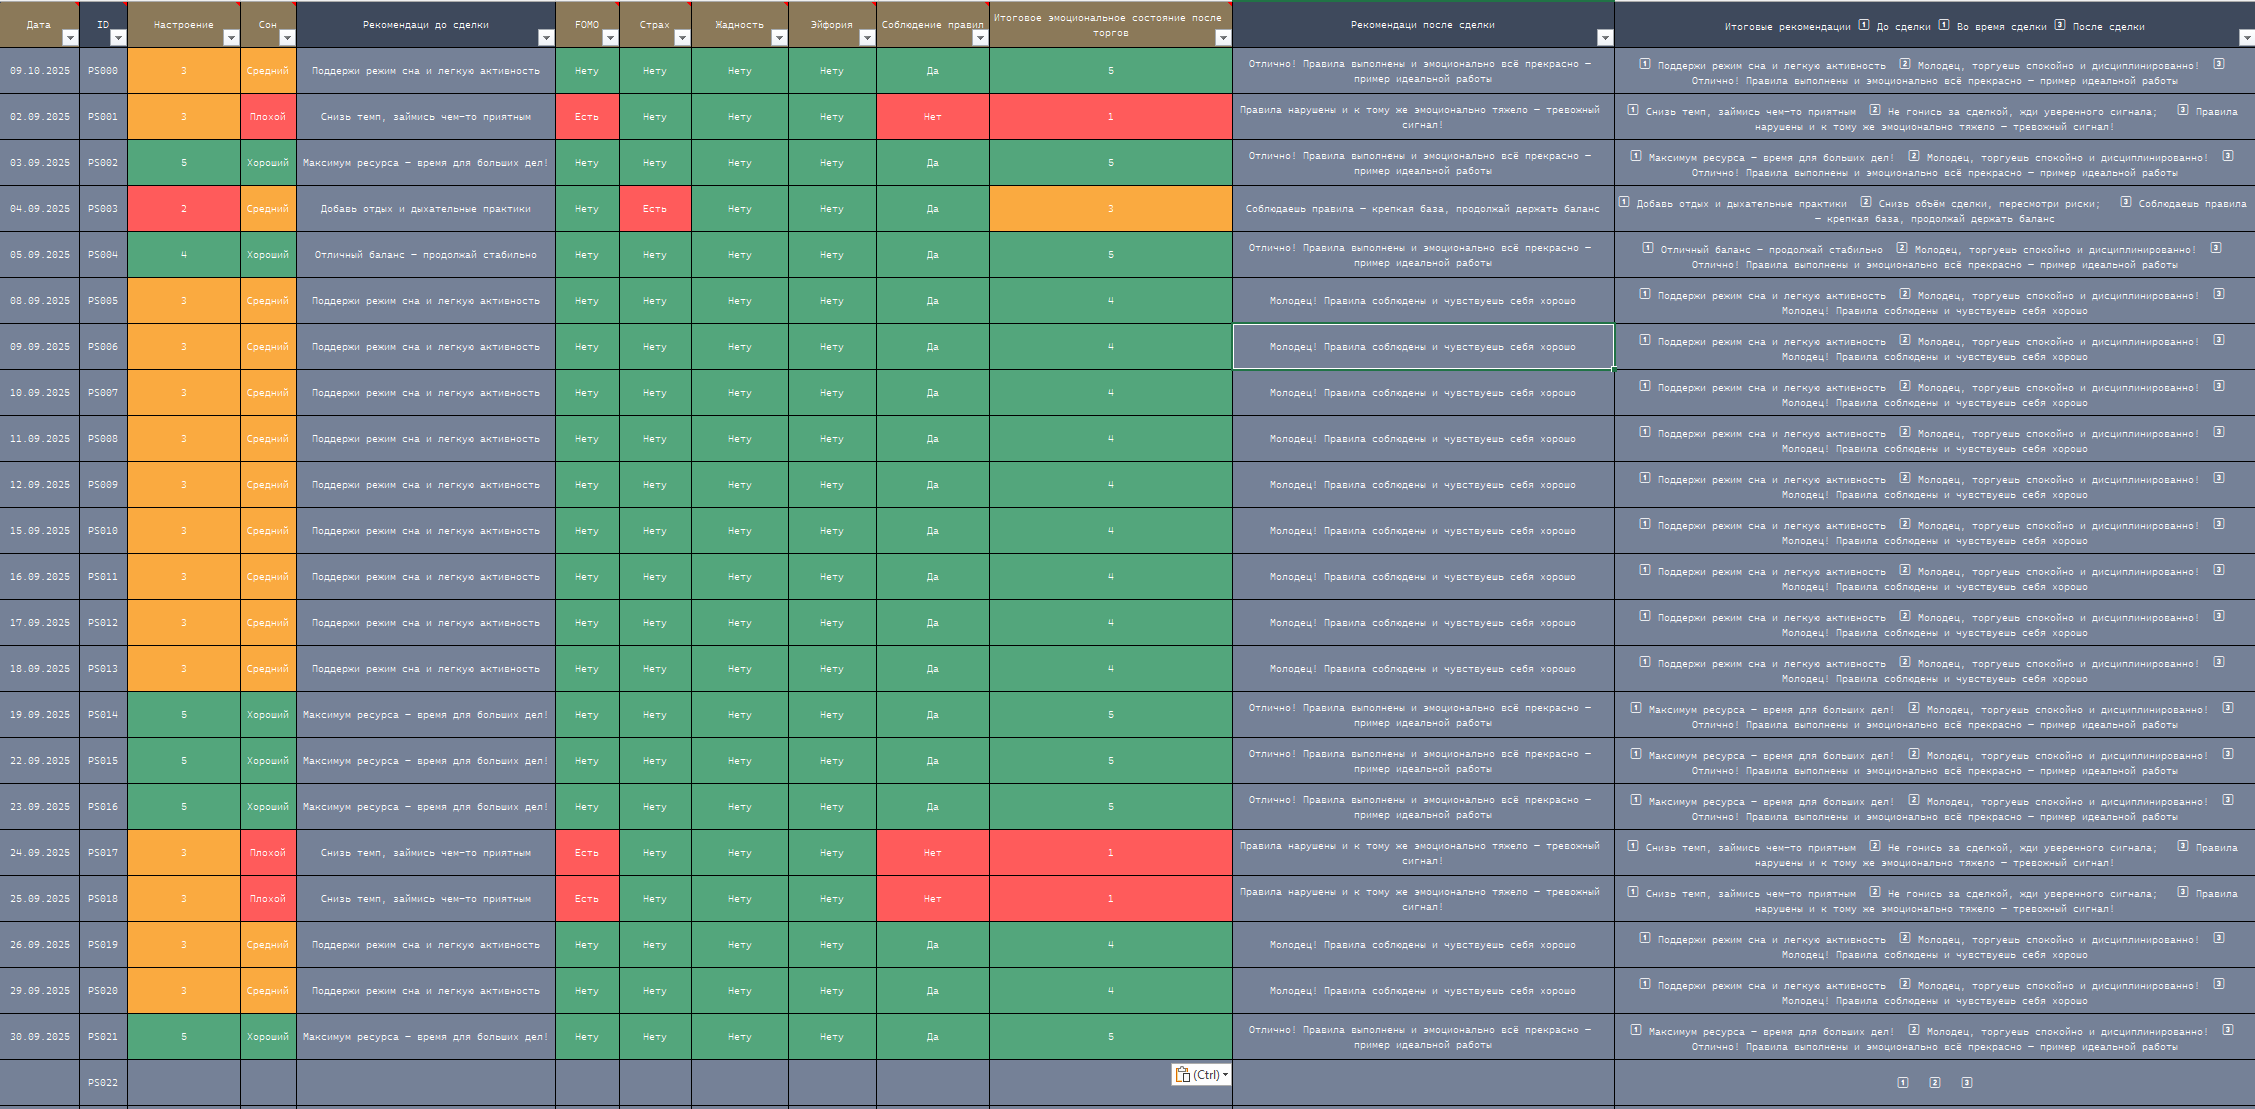Open the Страх filter dropdown
The height and width of the screenshot is (1109, 2255).
tap(682, 38)
